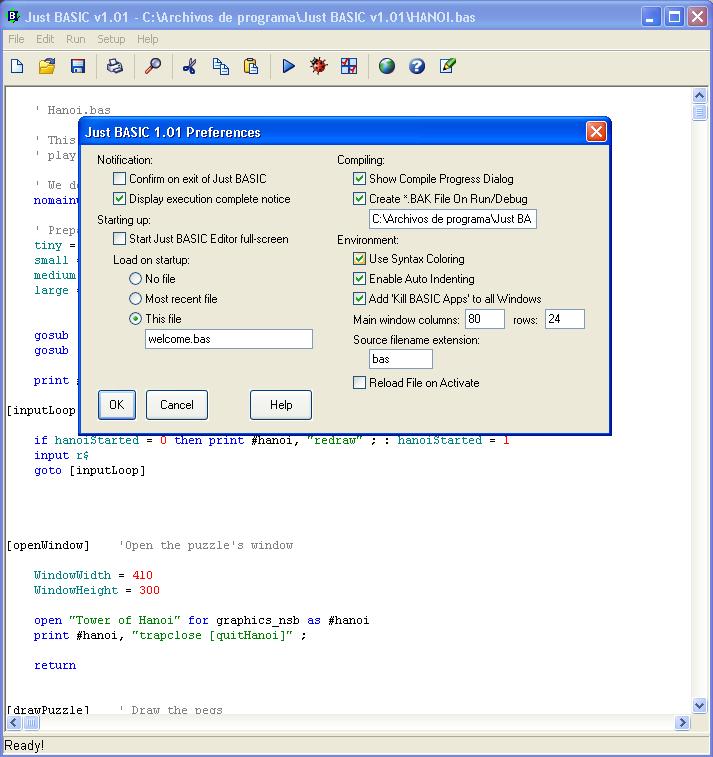Screen dimensions: 713x757
Task: Enable Start Just BASIC Editor full-screen
Action: [119, 238]
